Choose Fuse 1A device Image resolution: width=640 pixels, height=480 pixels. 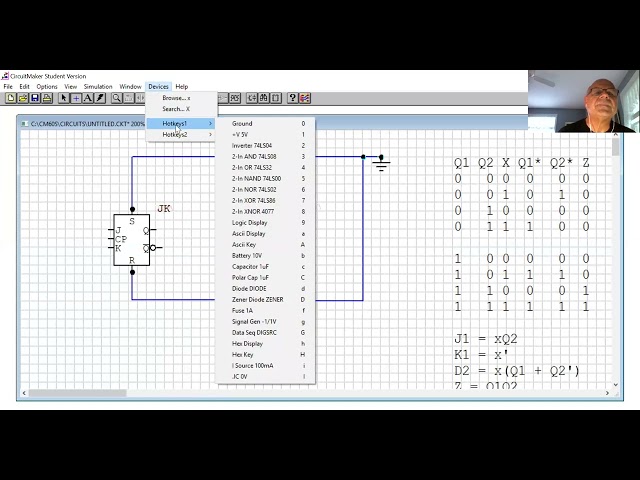[266, 311]
